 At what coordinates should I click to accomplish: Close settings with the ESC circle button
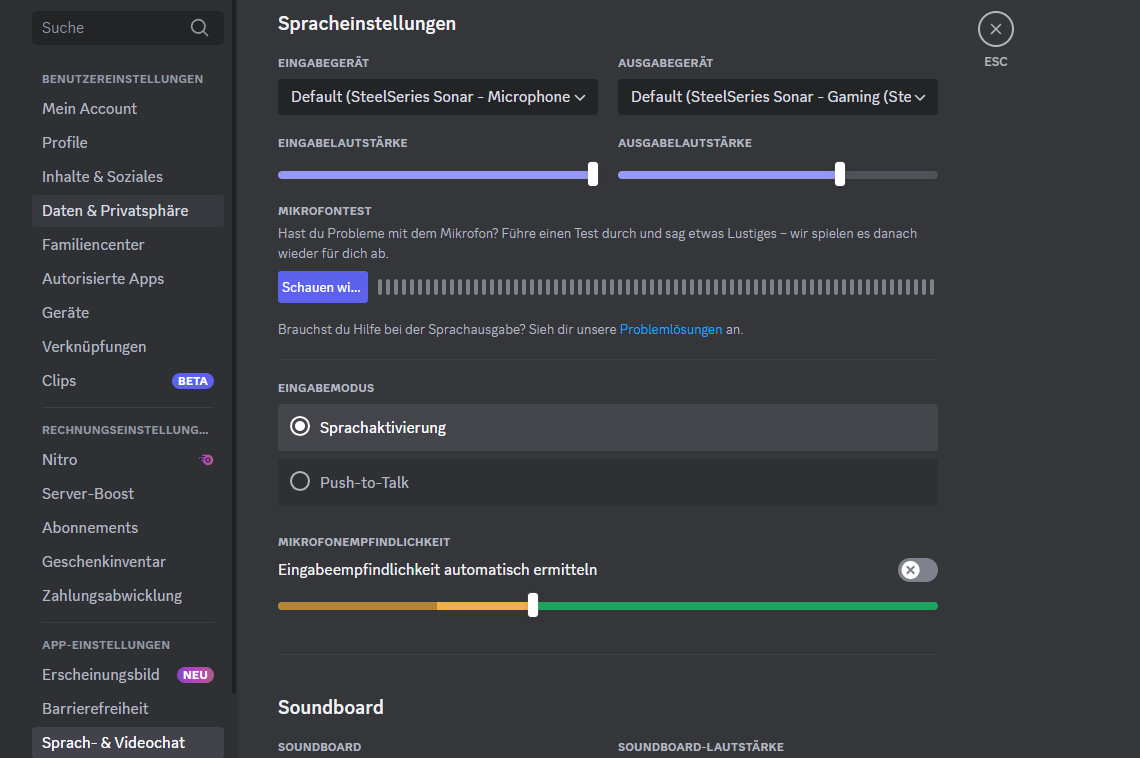[x=995, y=29]
